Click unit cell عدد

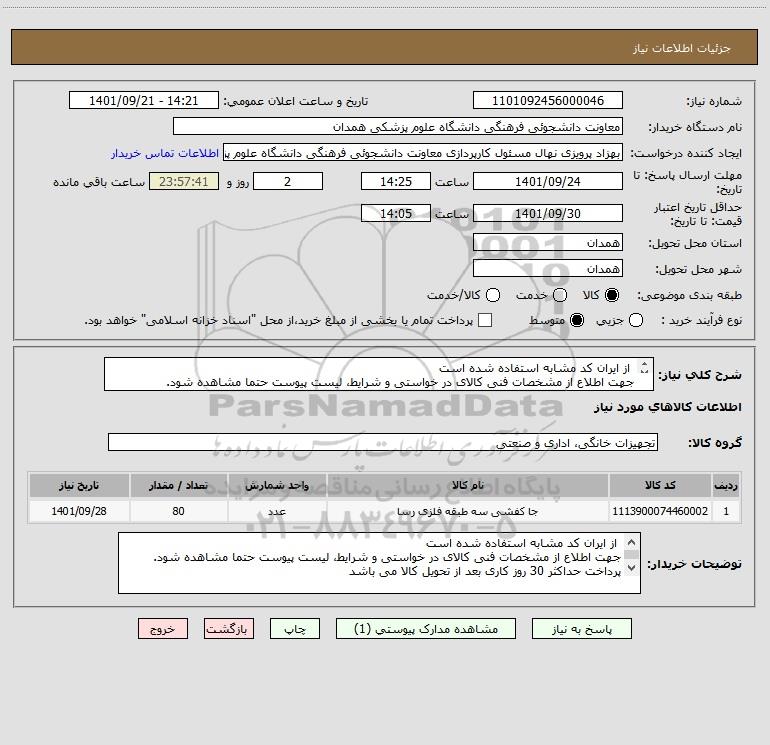pos(277,511)
